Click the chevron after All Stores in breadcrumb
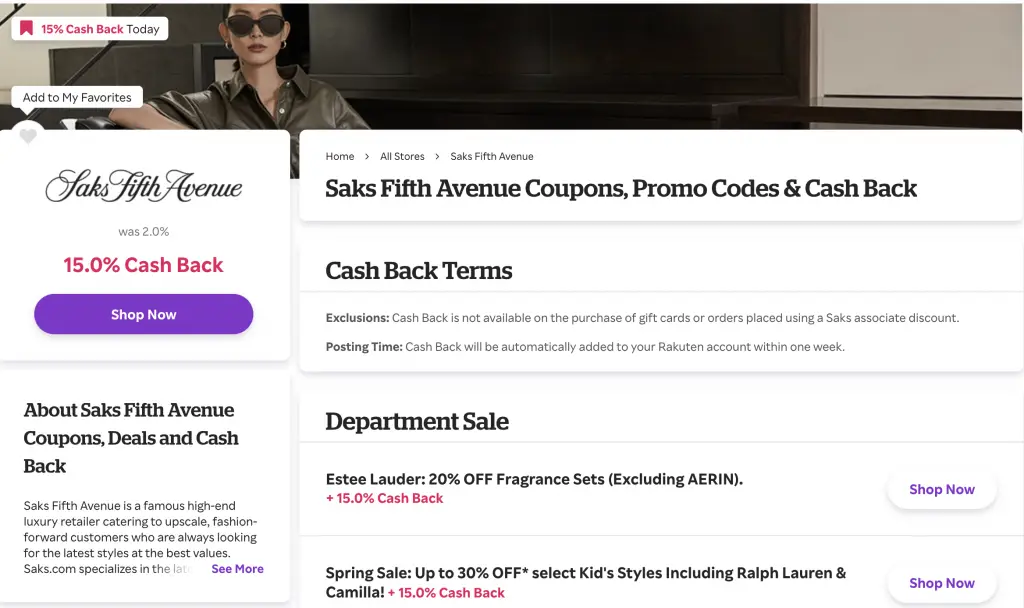 tap(437, 157)
